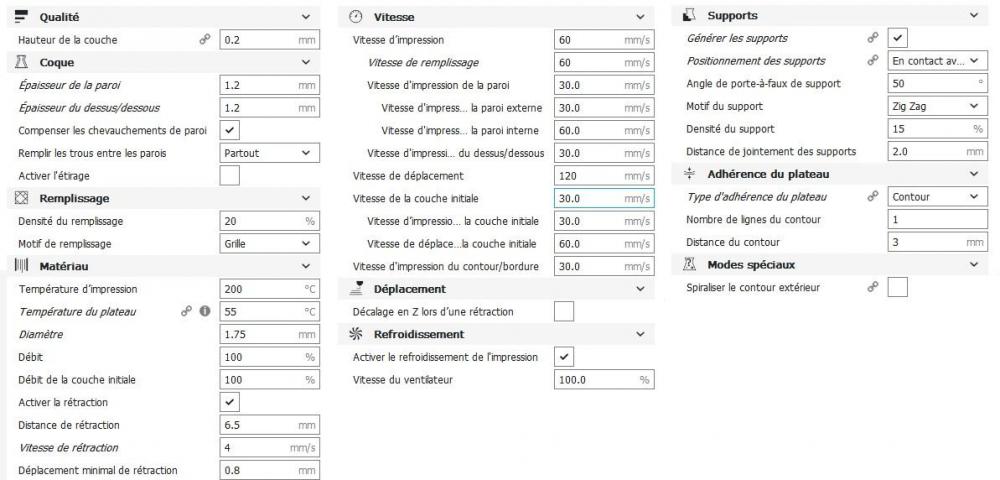This screenshot has width=1000, height=480.
Task: Click the link icon next to Générer les supports
Action: (x=873, y=38)
